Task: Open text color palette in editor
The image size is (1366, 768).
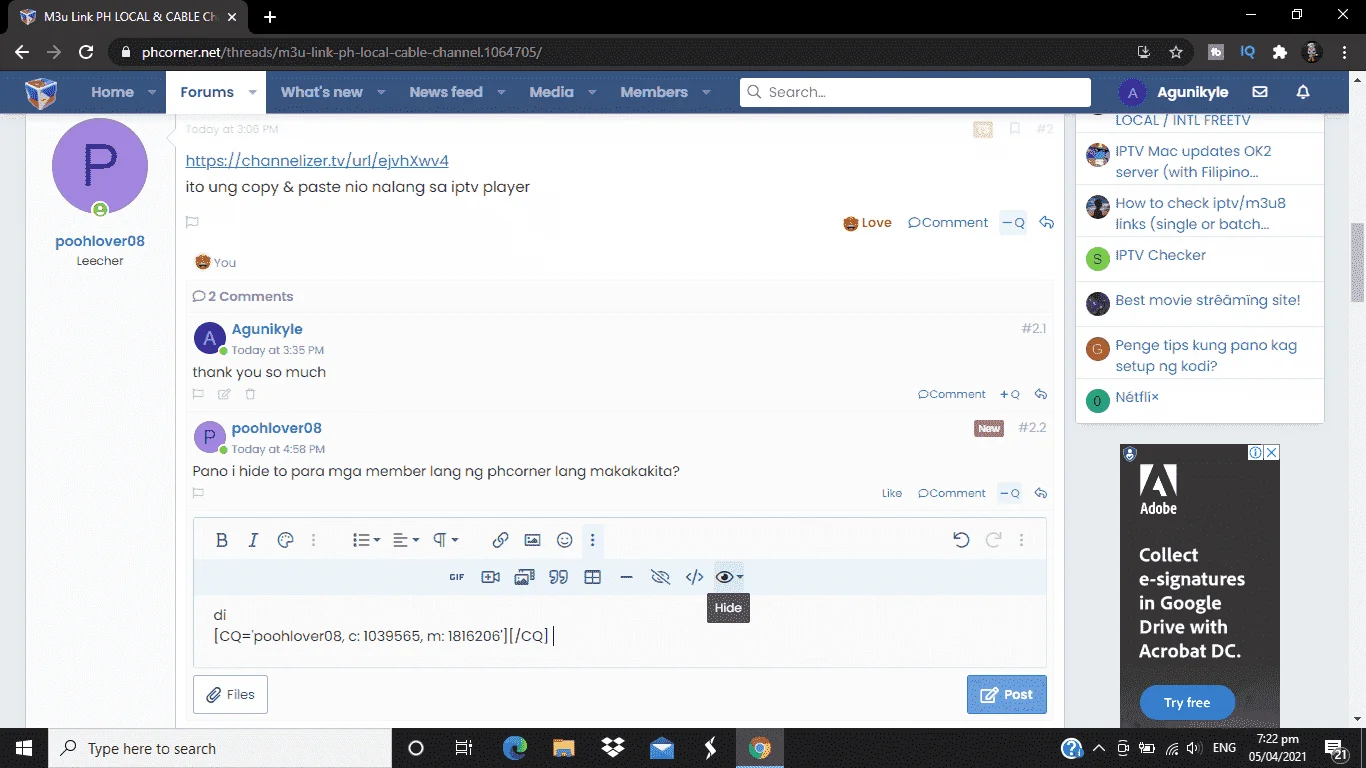Action: (x=285, y=540)
